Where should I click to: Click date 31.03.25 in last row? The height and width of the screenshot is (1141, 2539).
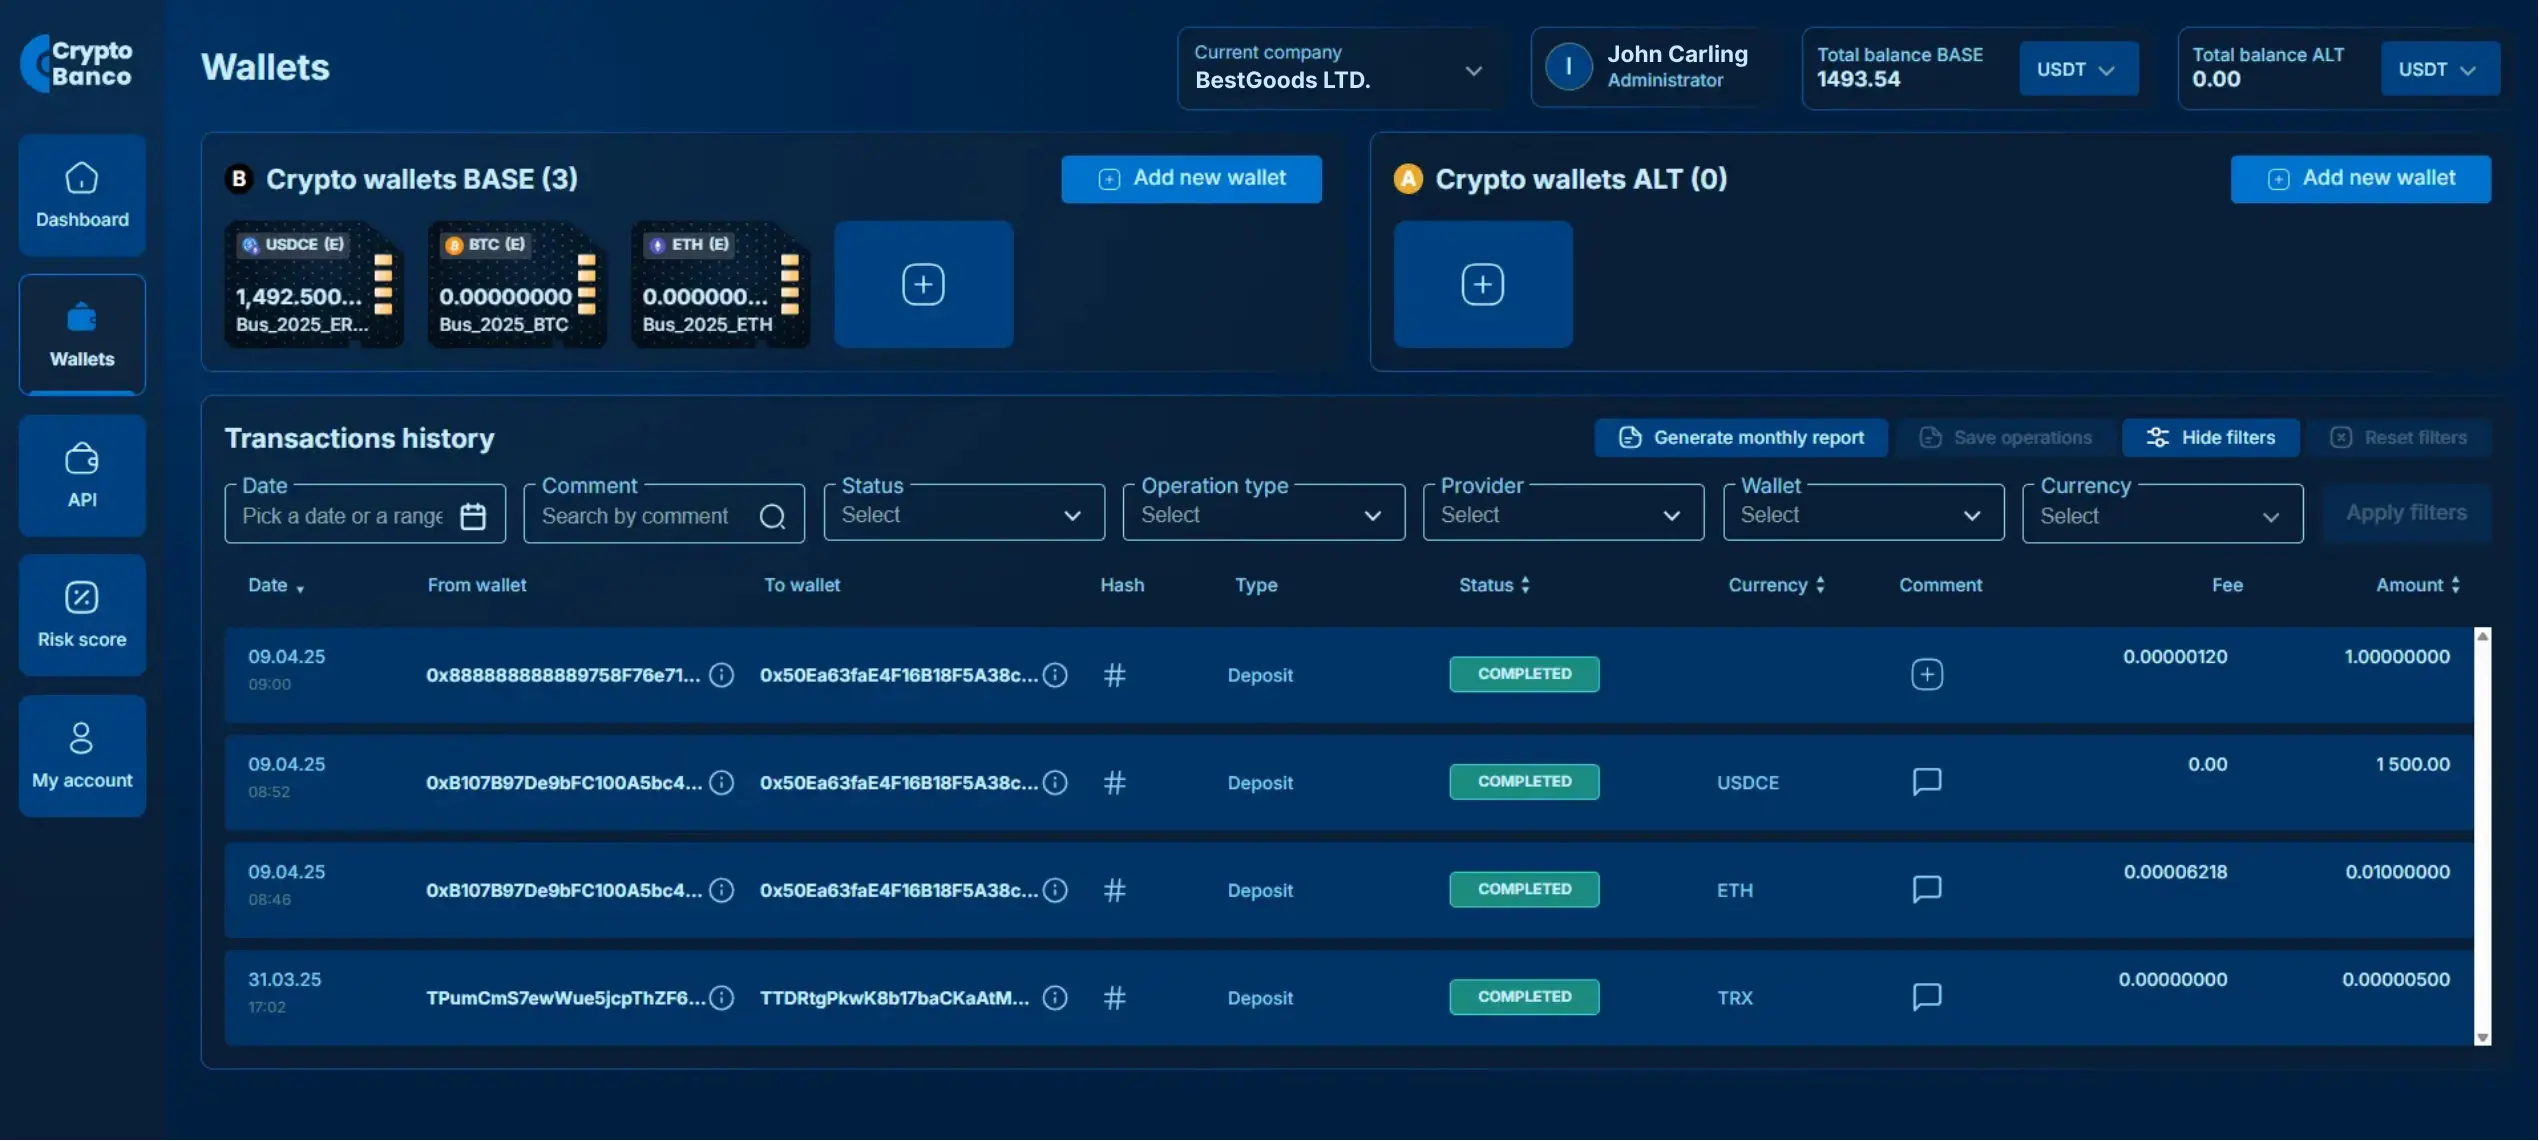pyautogui.click(x=285, y=981)
